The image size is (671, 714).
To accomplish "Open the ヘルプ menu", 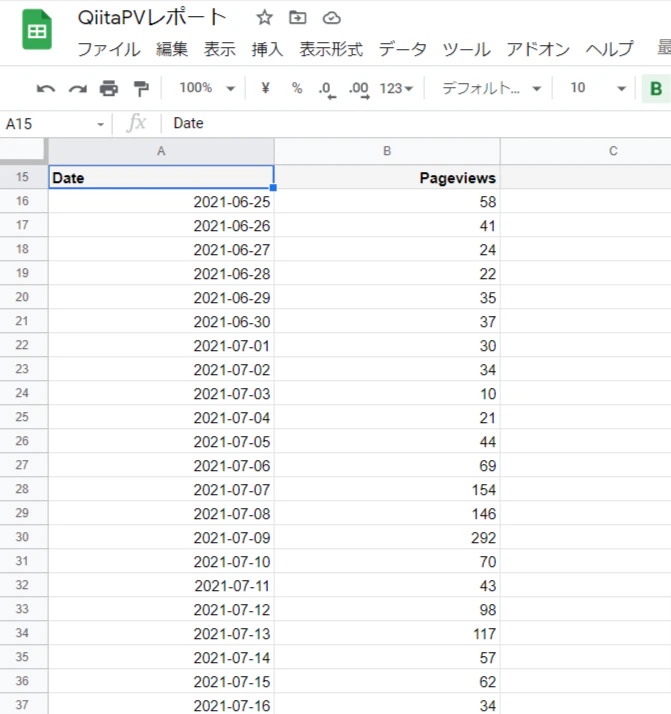I will pos(610,49).
